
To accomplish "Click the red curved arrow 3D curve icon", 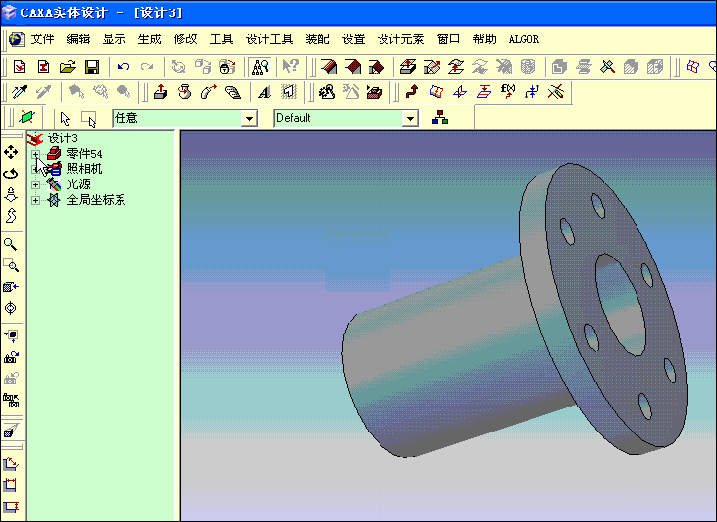I will [412, 92].
